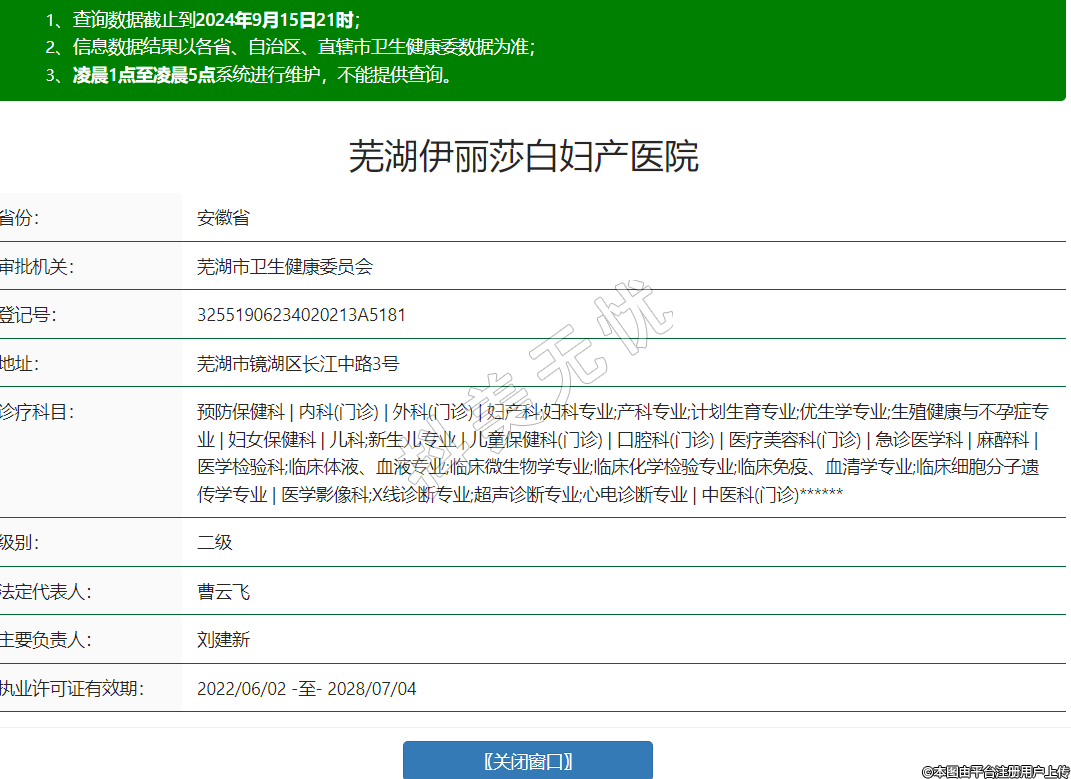The width and height of the screenshot is (1071, 779).
Task: Click the main person in charge 刘建新
Action: pos(223,640)
